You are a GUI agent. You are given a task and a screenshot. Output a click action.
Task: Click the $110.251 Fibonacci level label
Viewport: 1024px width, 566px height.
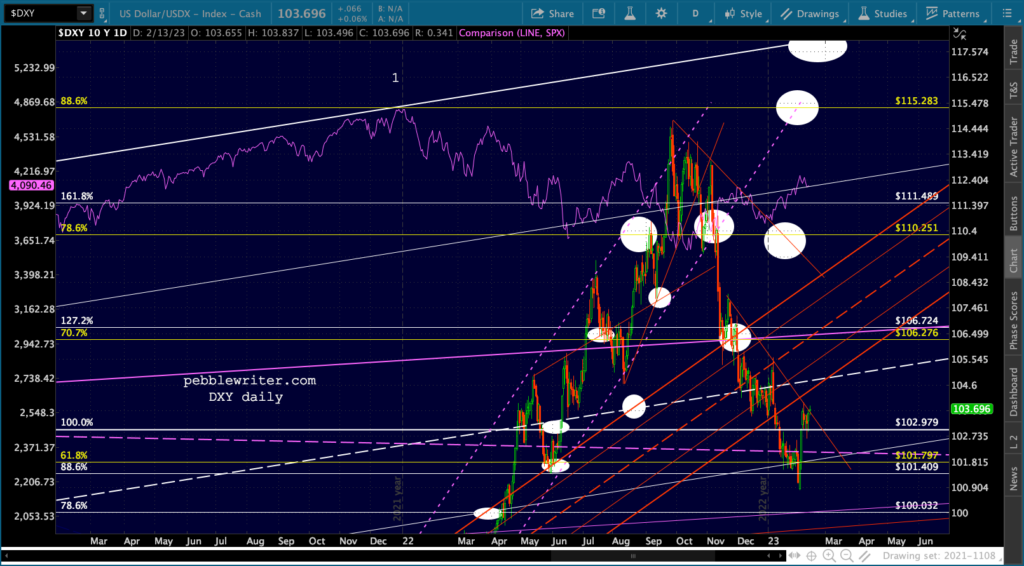point(917,228)
